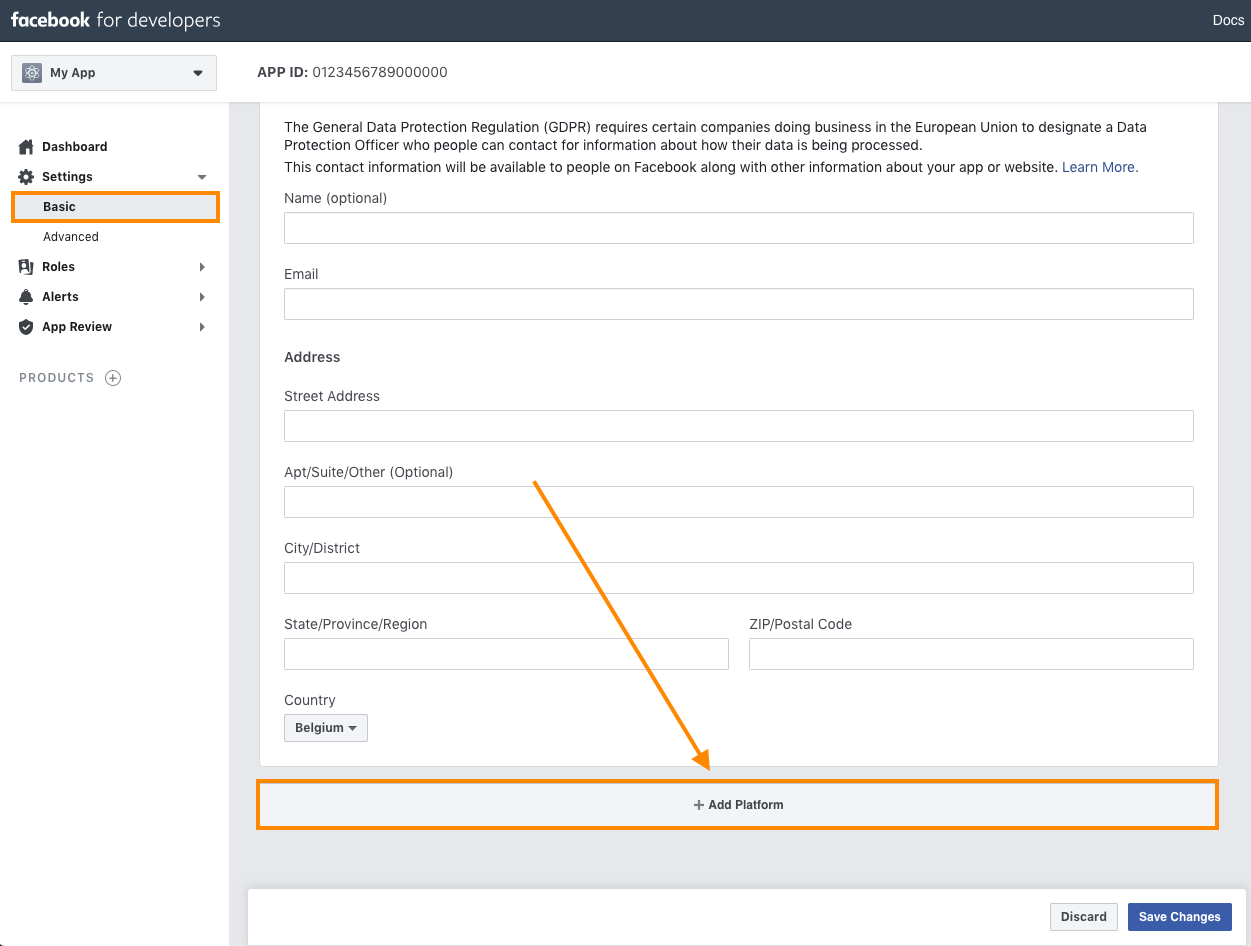Viewport: 1251px width, 946px height.
Task: Focus the ZIP/Postal Code input field
Action: 971,654
